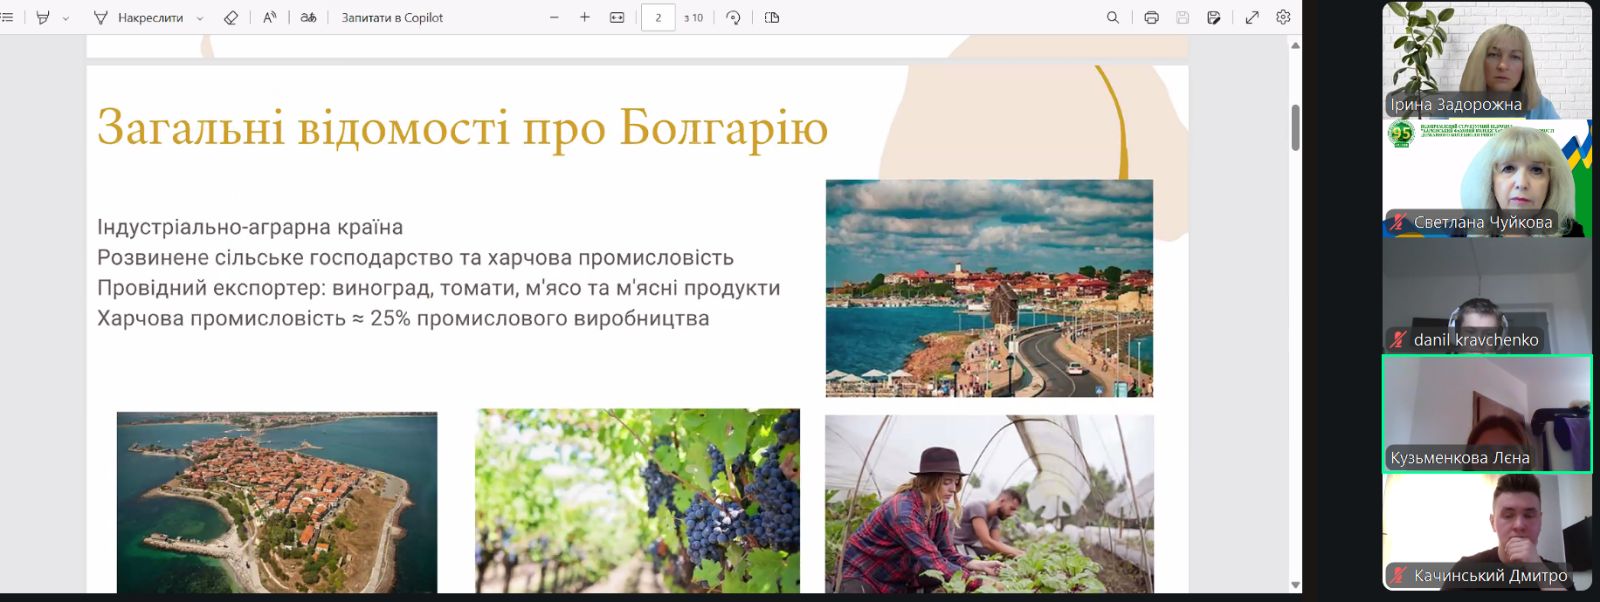Open the draw tool options chevron
Viewport: 1600px width, 602px height.
200,18
